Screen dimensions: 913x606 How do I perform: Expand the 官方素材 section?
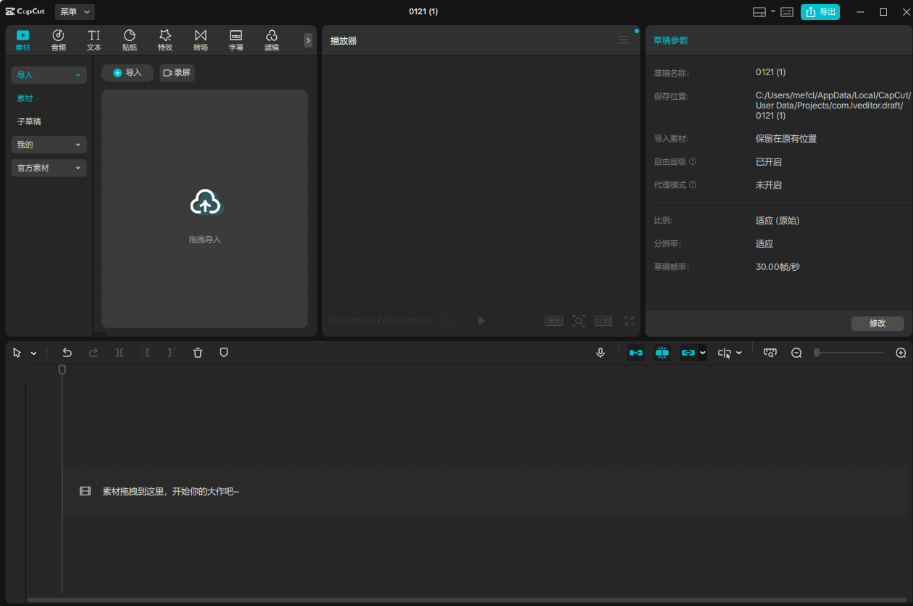(x=49, y=168)
